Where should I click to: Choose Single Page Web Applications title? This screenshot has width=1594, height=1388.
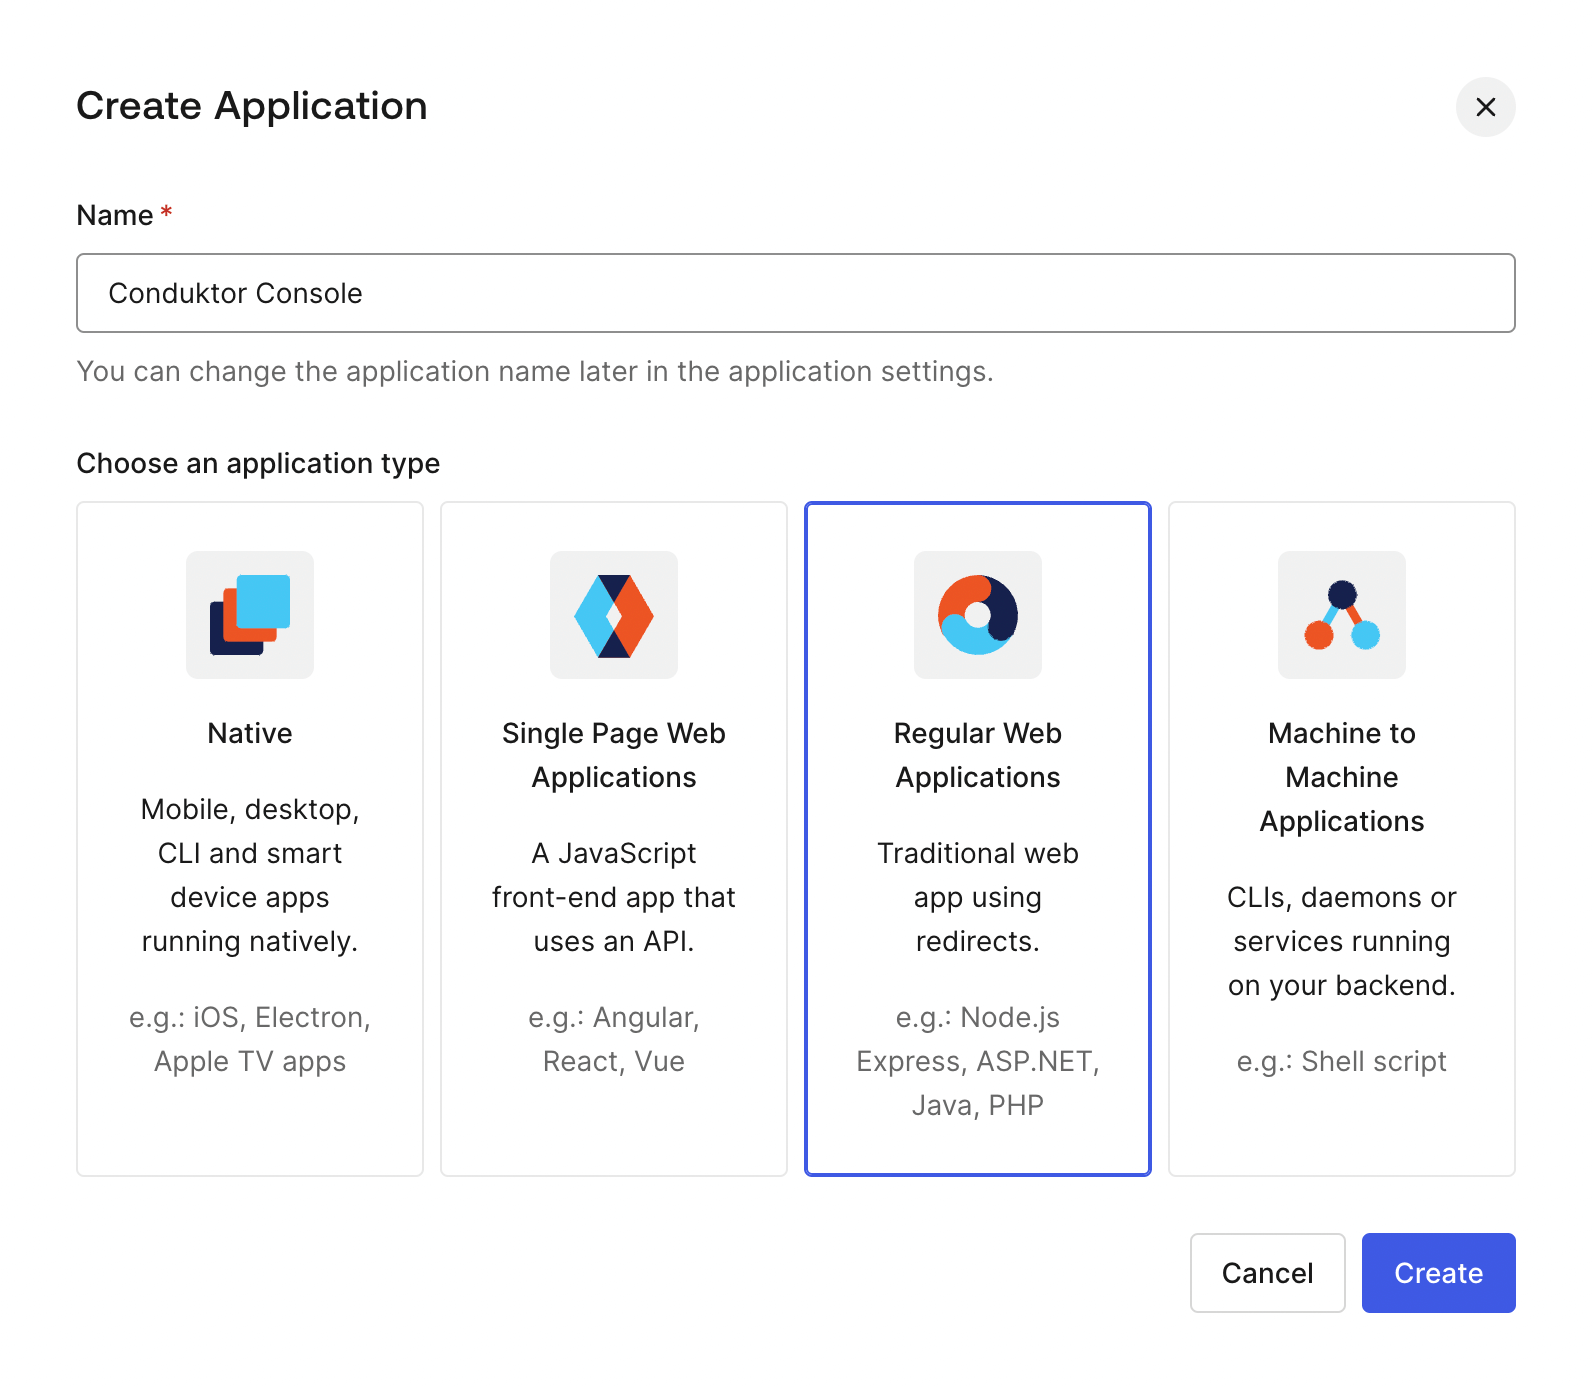[x=614, y=755]
